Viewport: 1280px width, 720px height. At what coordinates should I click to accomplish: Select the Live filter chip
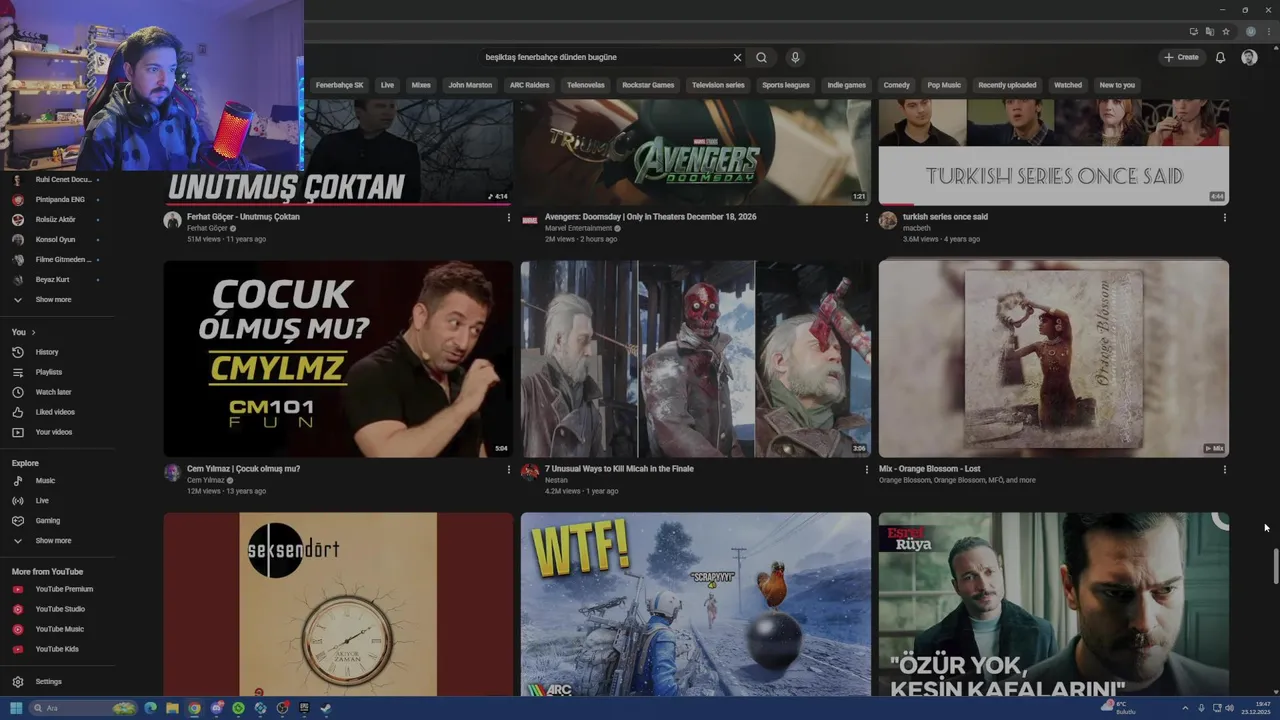click(387, 85)
